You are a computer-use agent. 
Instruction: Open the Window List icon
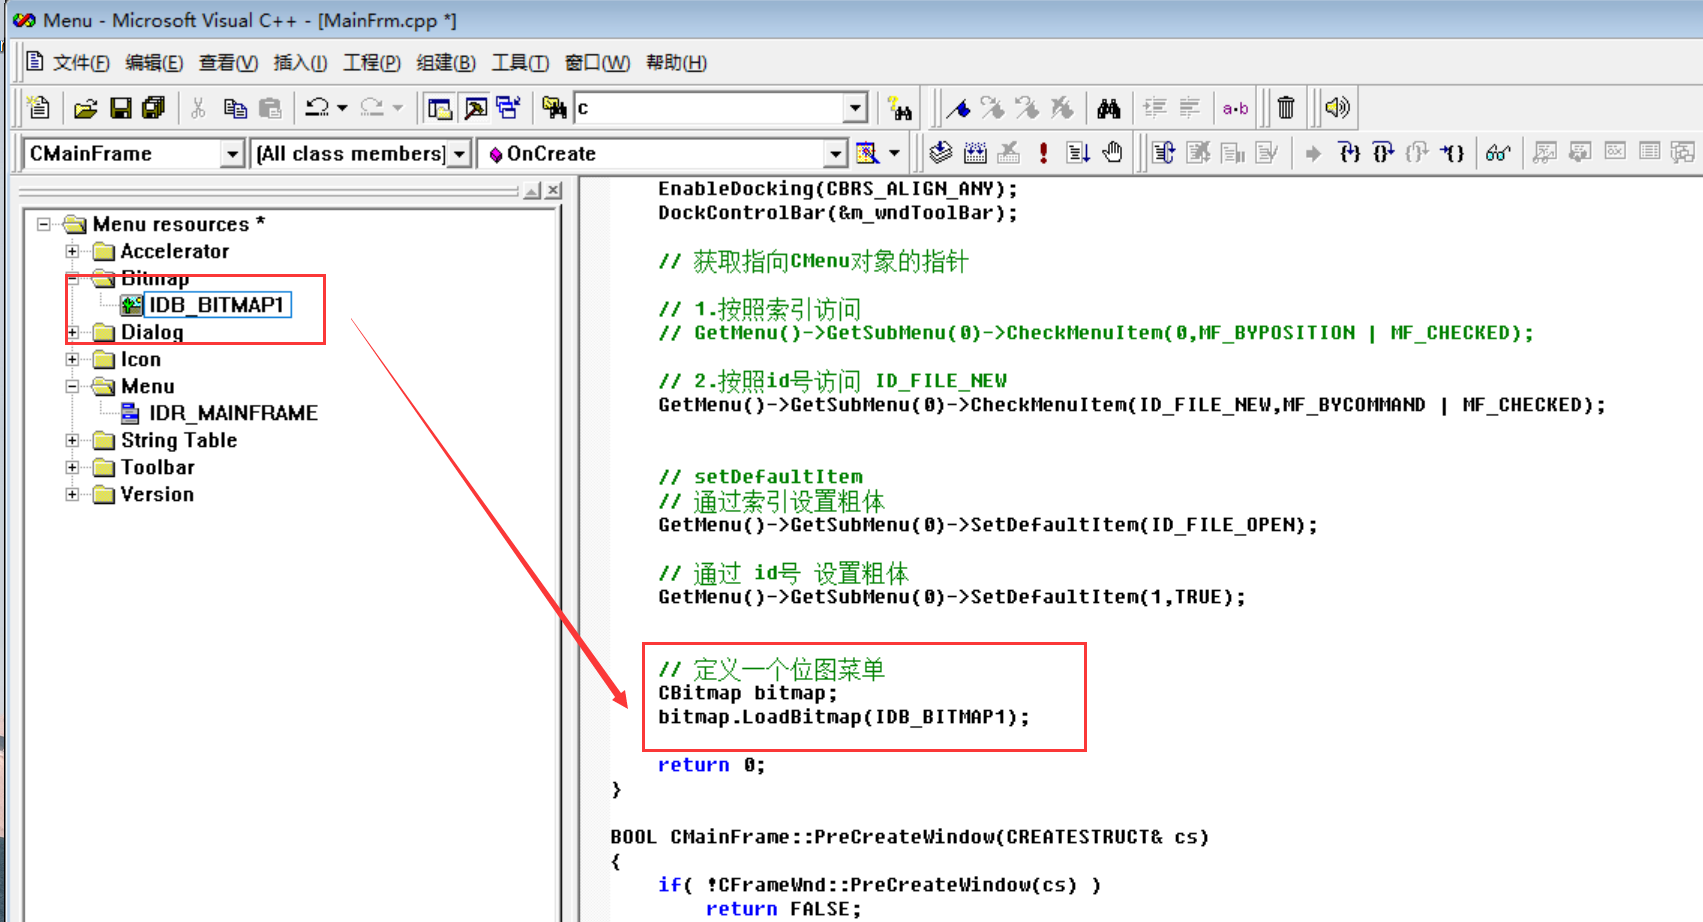click(x=508, y=108)
